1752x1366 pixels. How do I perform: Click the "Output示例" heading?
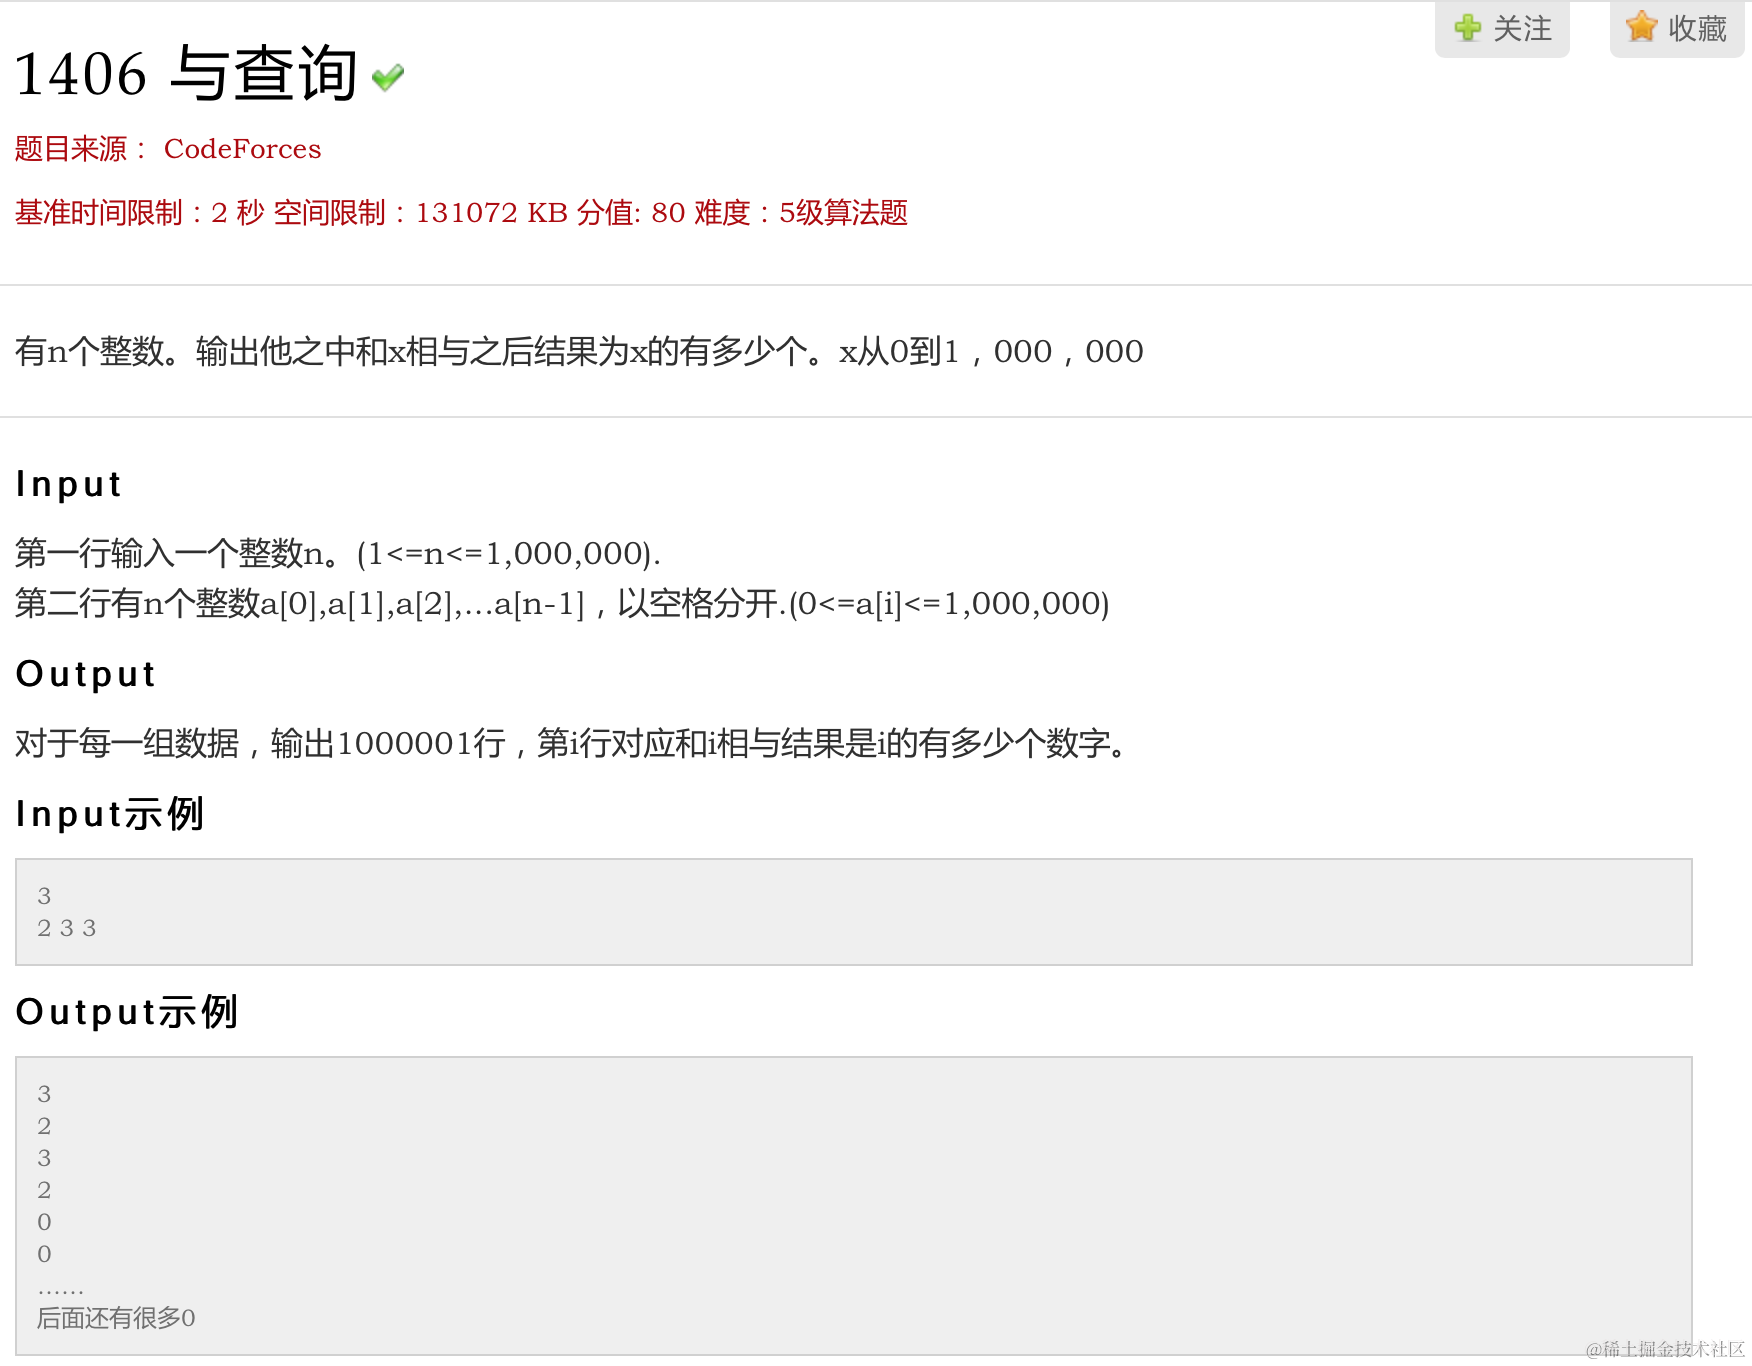[127, 1012]
